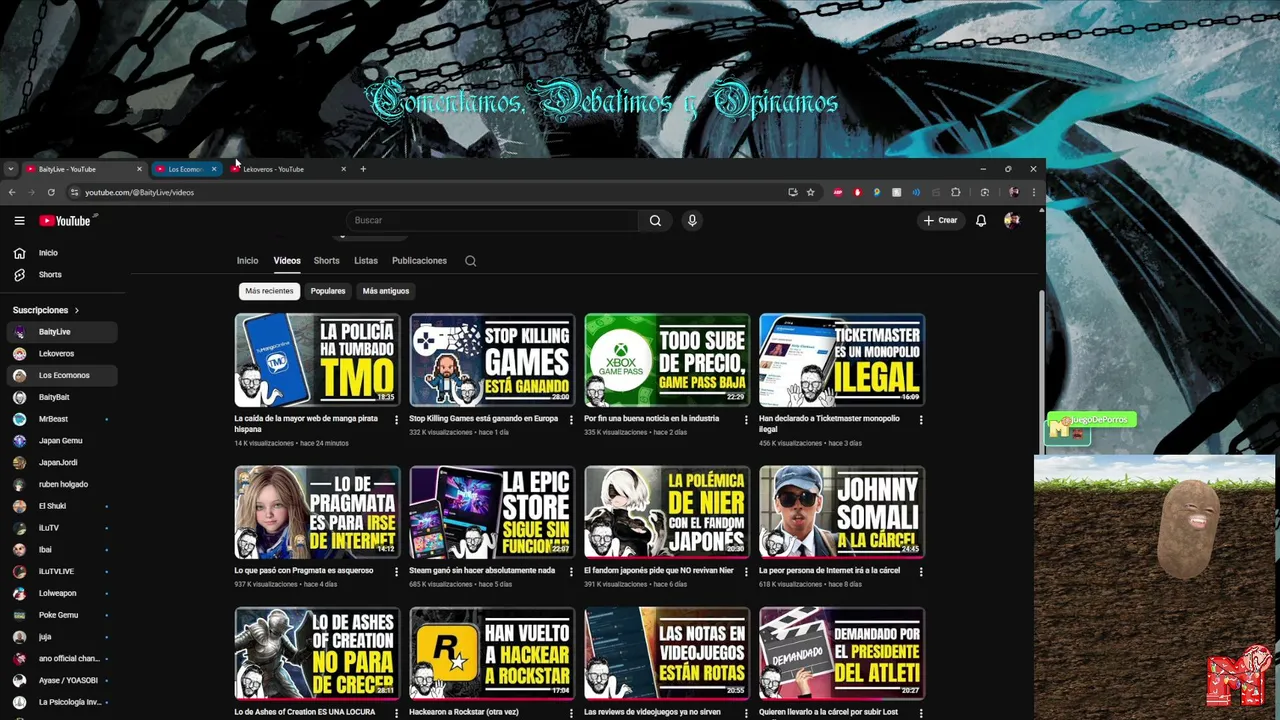This screenshot has height=720, width=1280.
Task: Open the browser extensions puzzle icon
Action: pyautogui.click(x=955, y=192)
